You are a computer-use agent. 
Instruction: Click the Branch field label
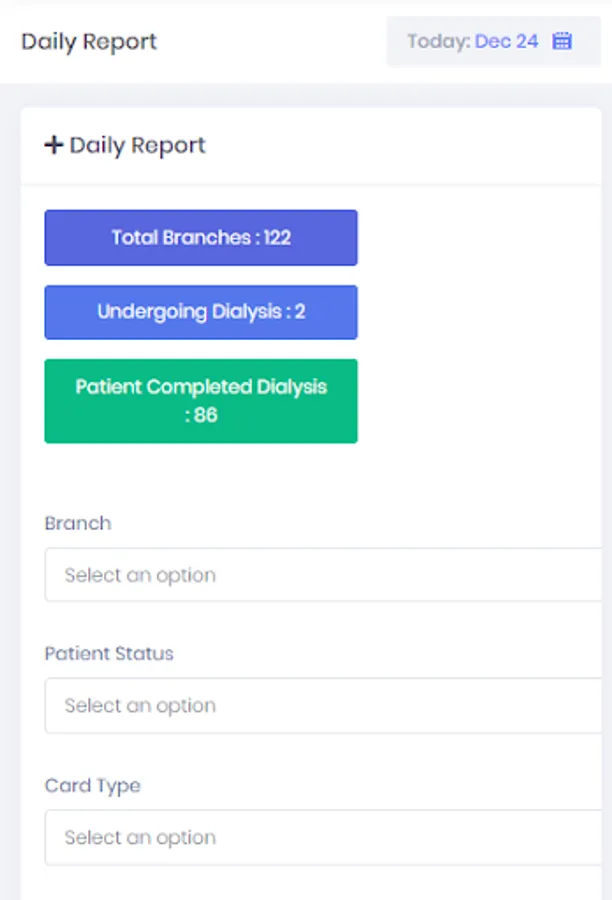tap(78, 523)
